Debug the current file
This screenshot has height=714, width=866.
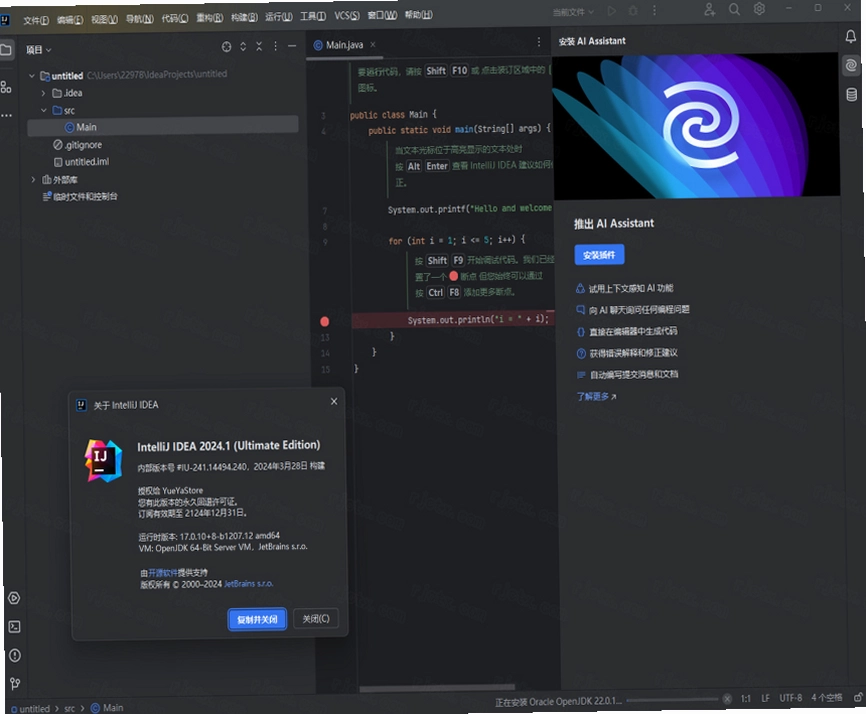click(x=633, y=11)
